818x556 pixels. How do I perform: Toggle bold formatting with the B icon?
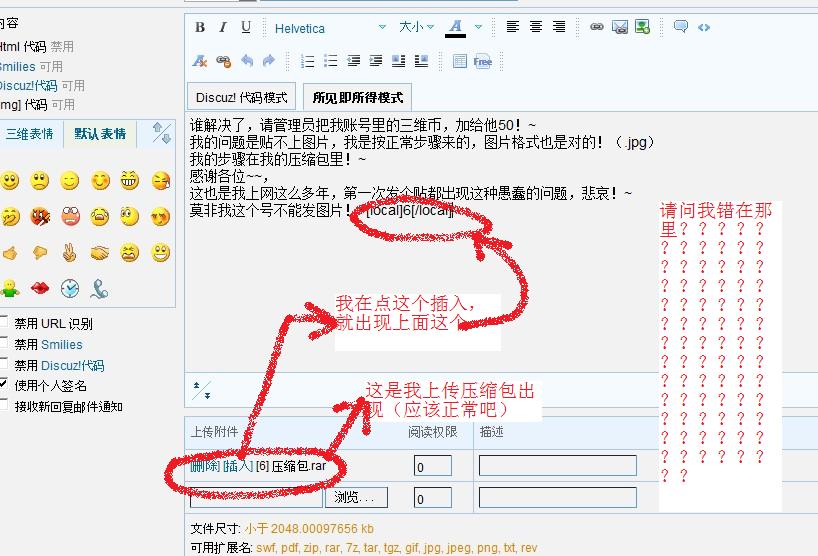pos(200,27)
